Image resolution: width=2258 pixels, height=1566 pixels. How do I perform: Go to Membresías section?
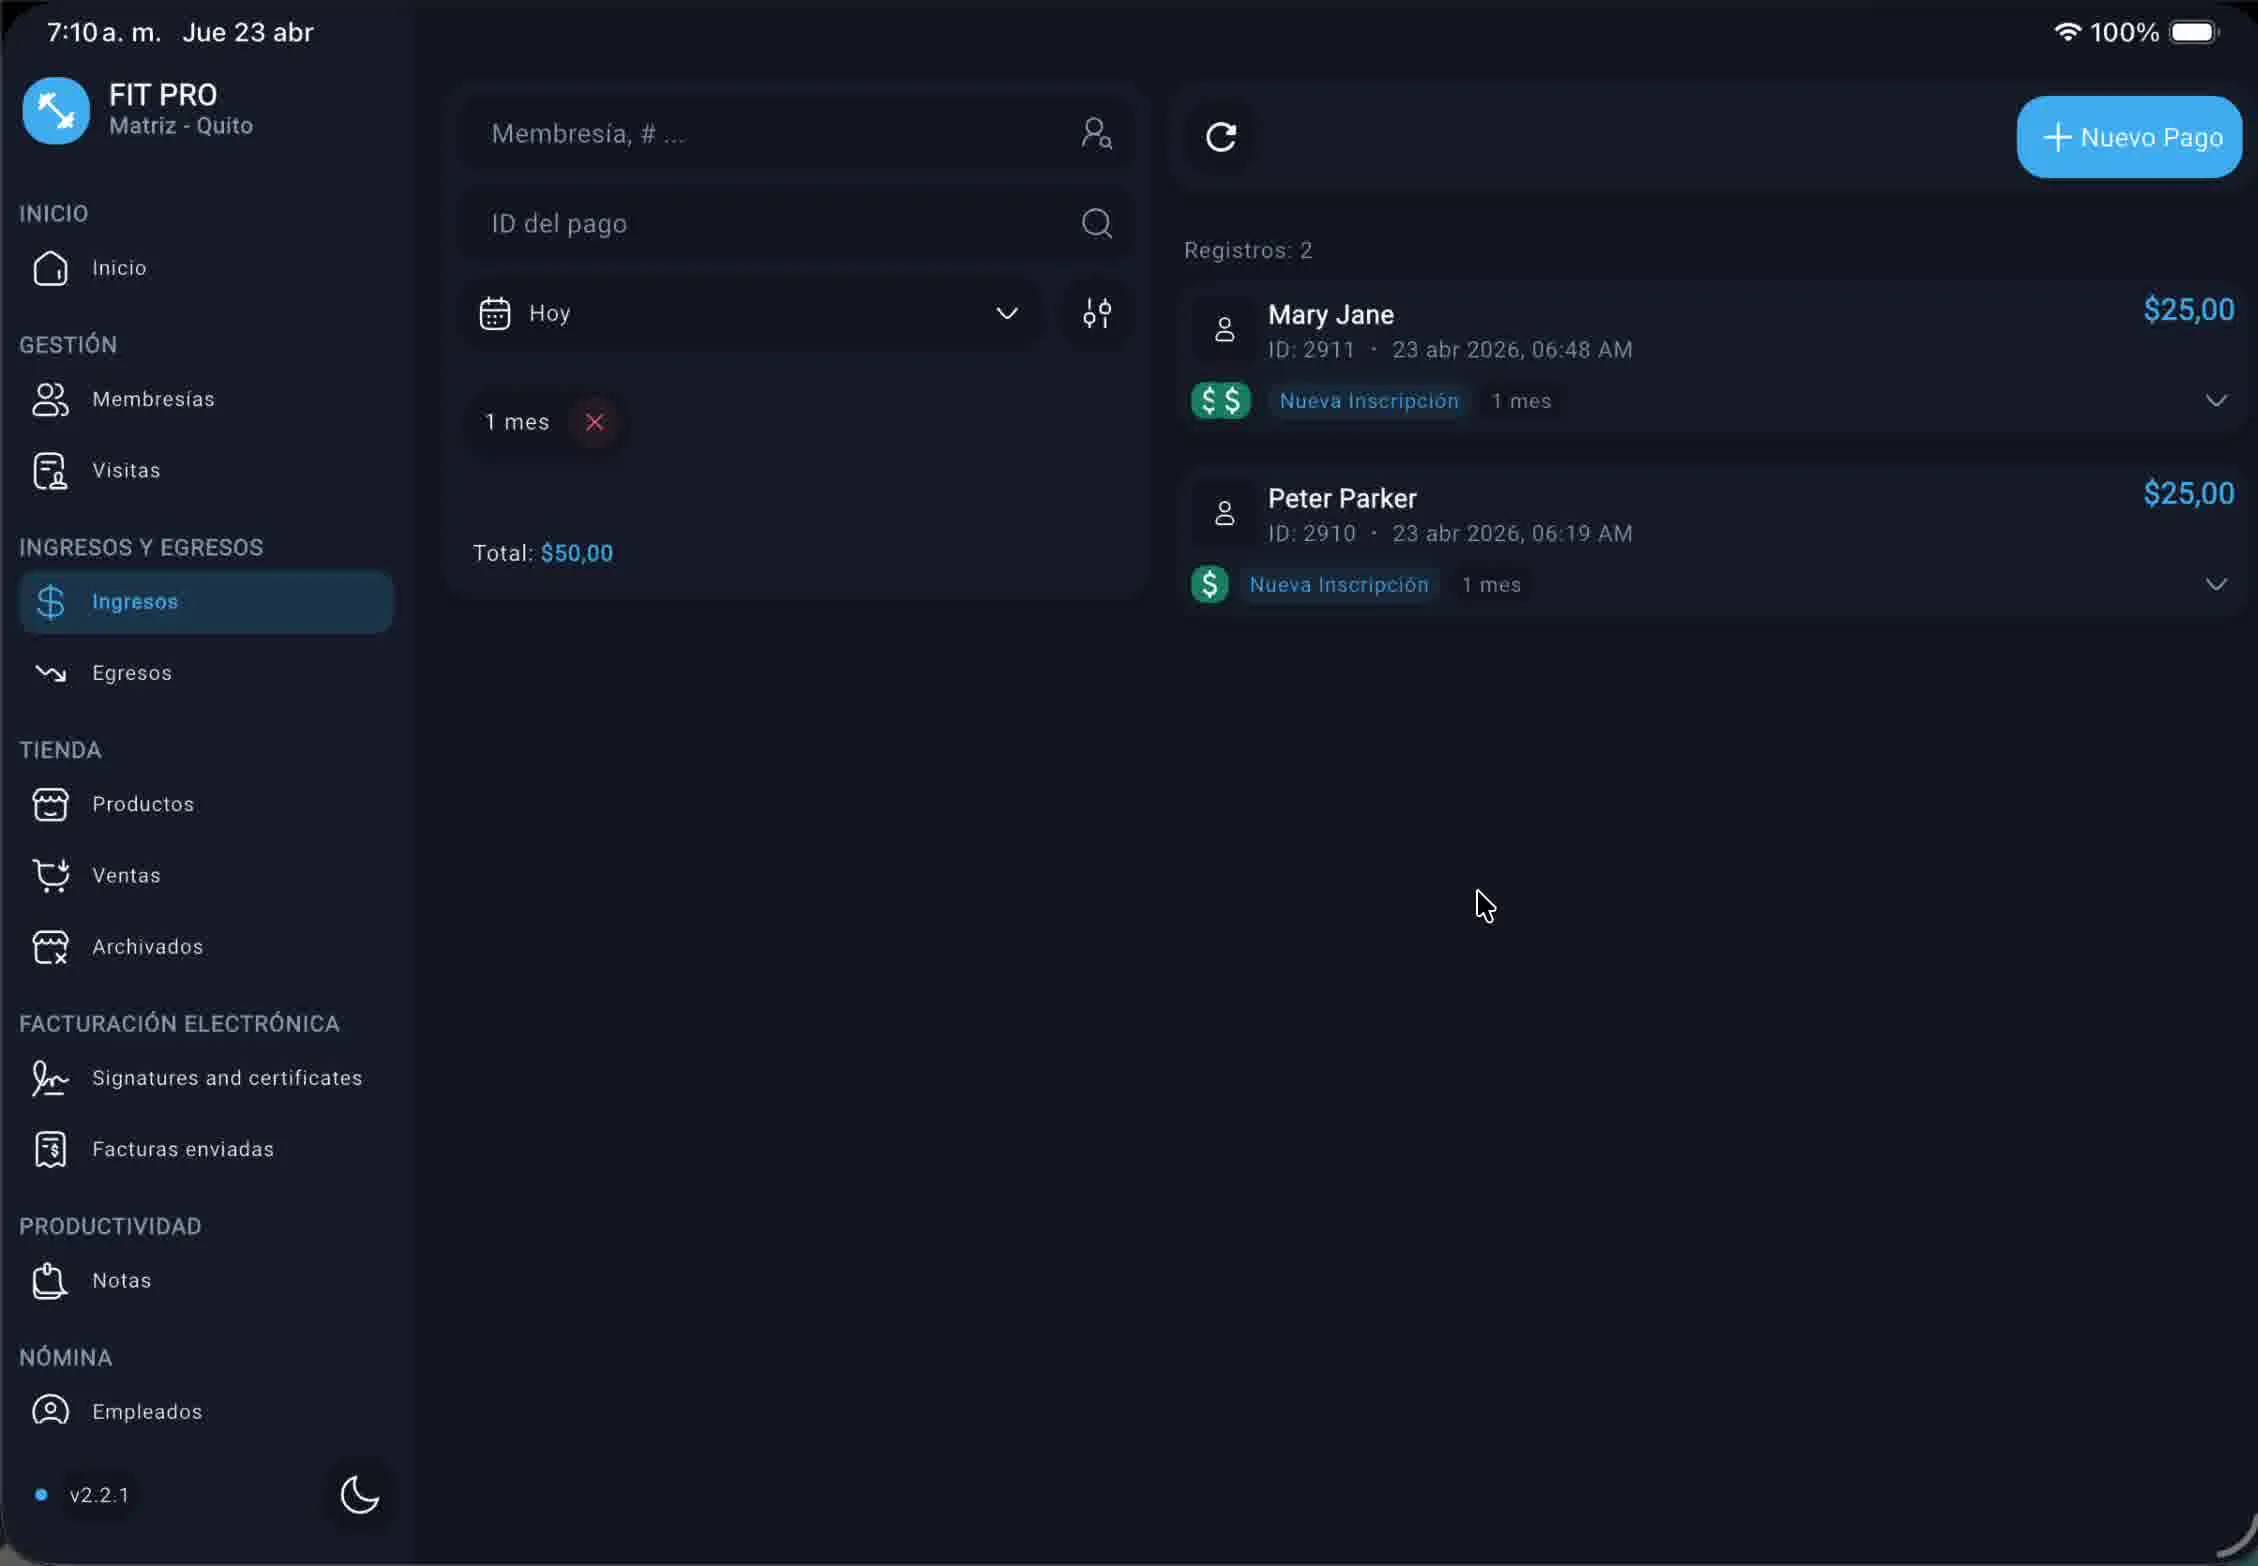206,399
